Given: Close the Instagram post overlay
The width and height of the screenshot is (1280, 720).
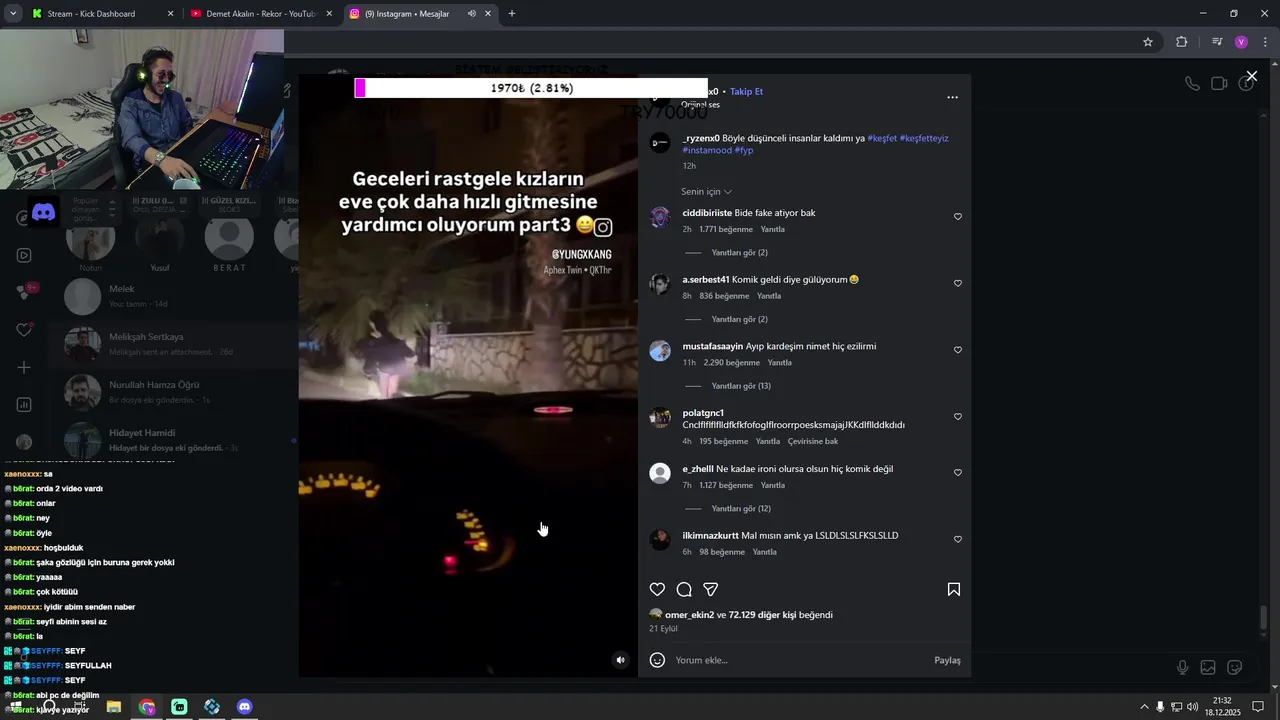Looking at the screenshot, I should 1251,76.
